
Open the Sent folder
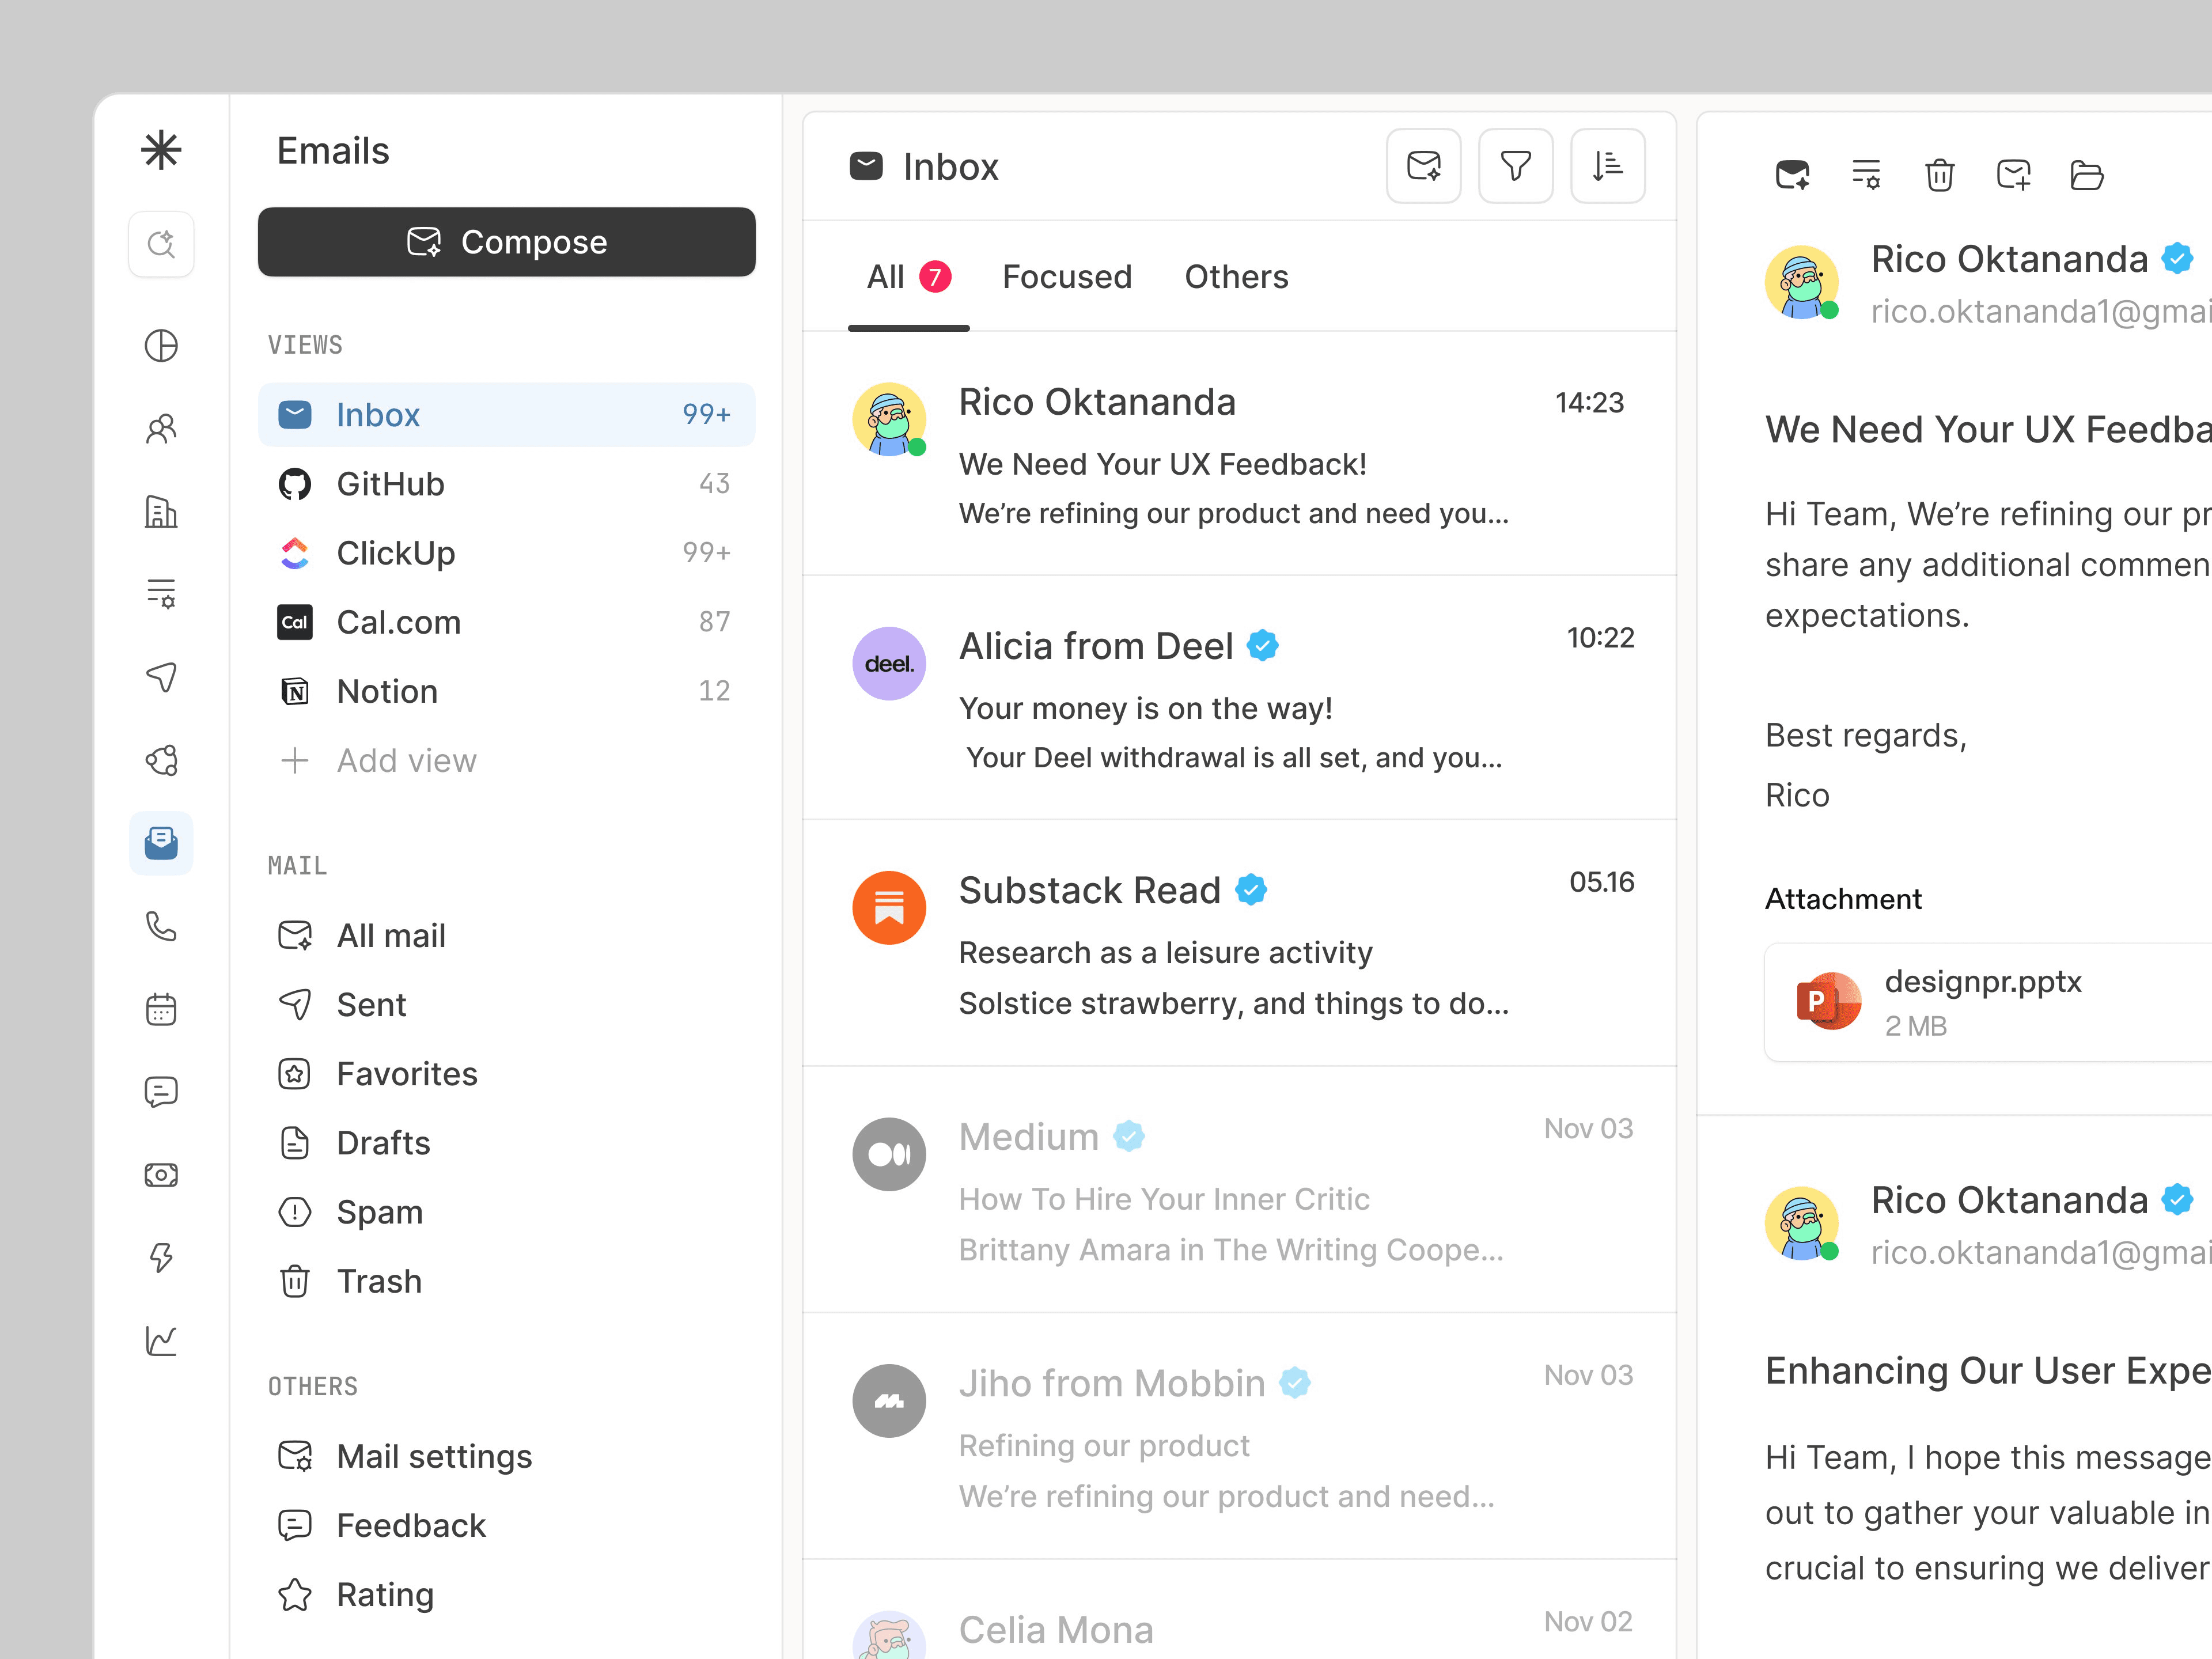point(507,1005)
